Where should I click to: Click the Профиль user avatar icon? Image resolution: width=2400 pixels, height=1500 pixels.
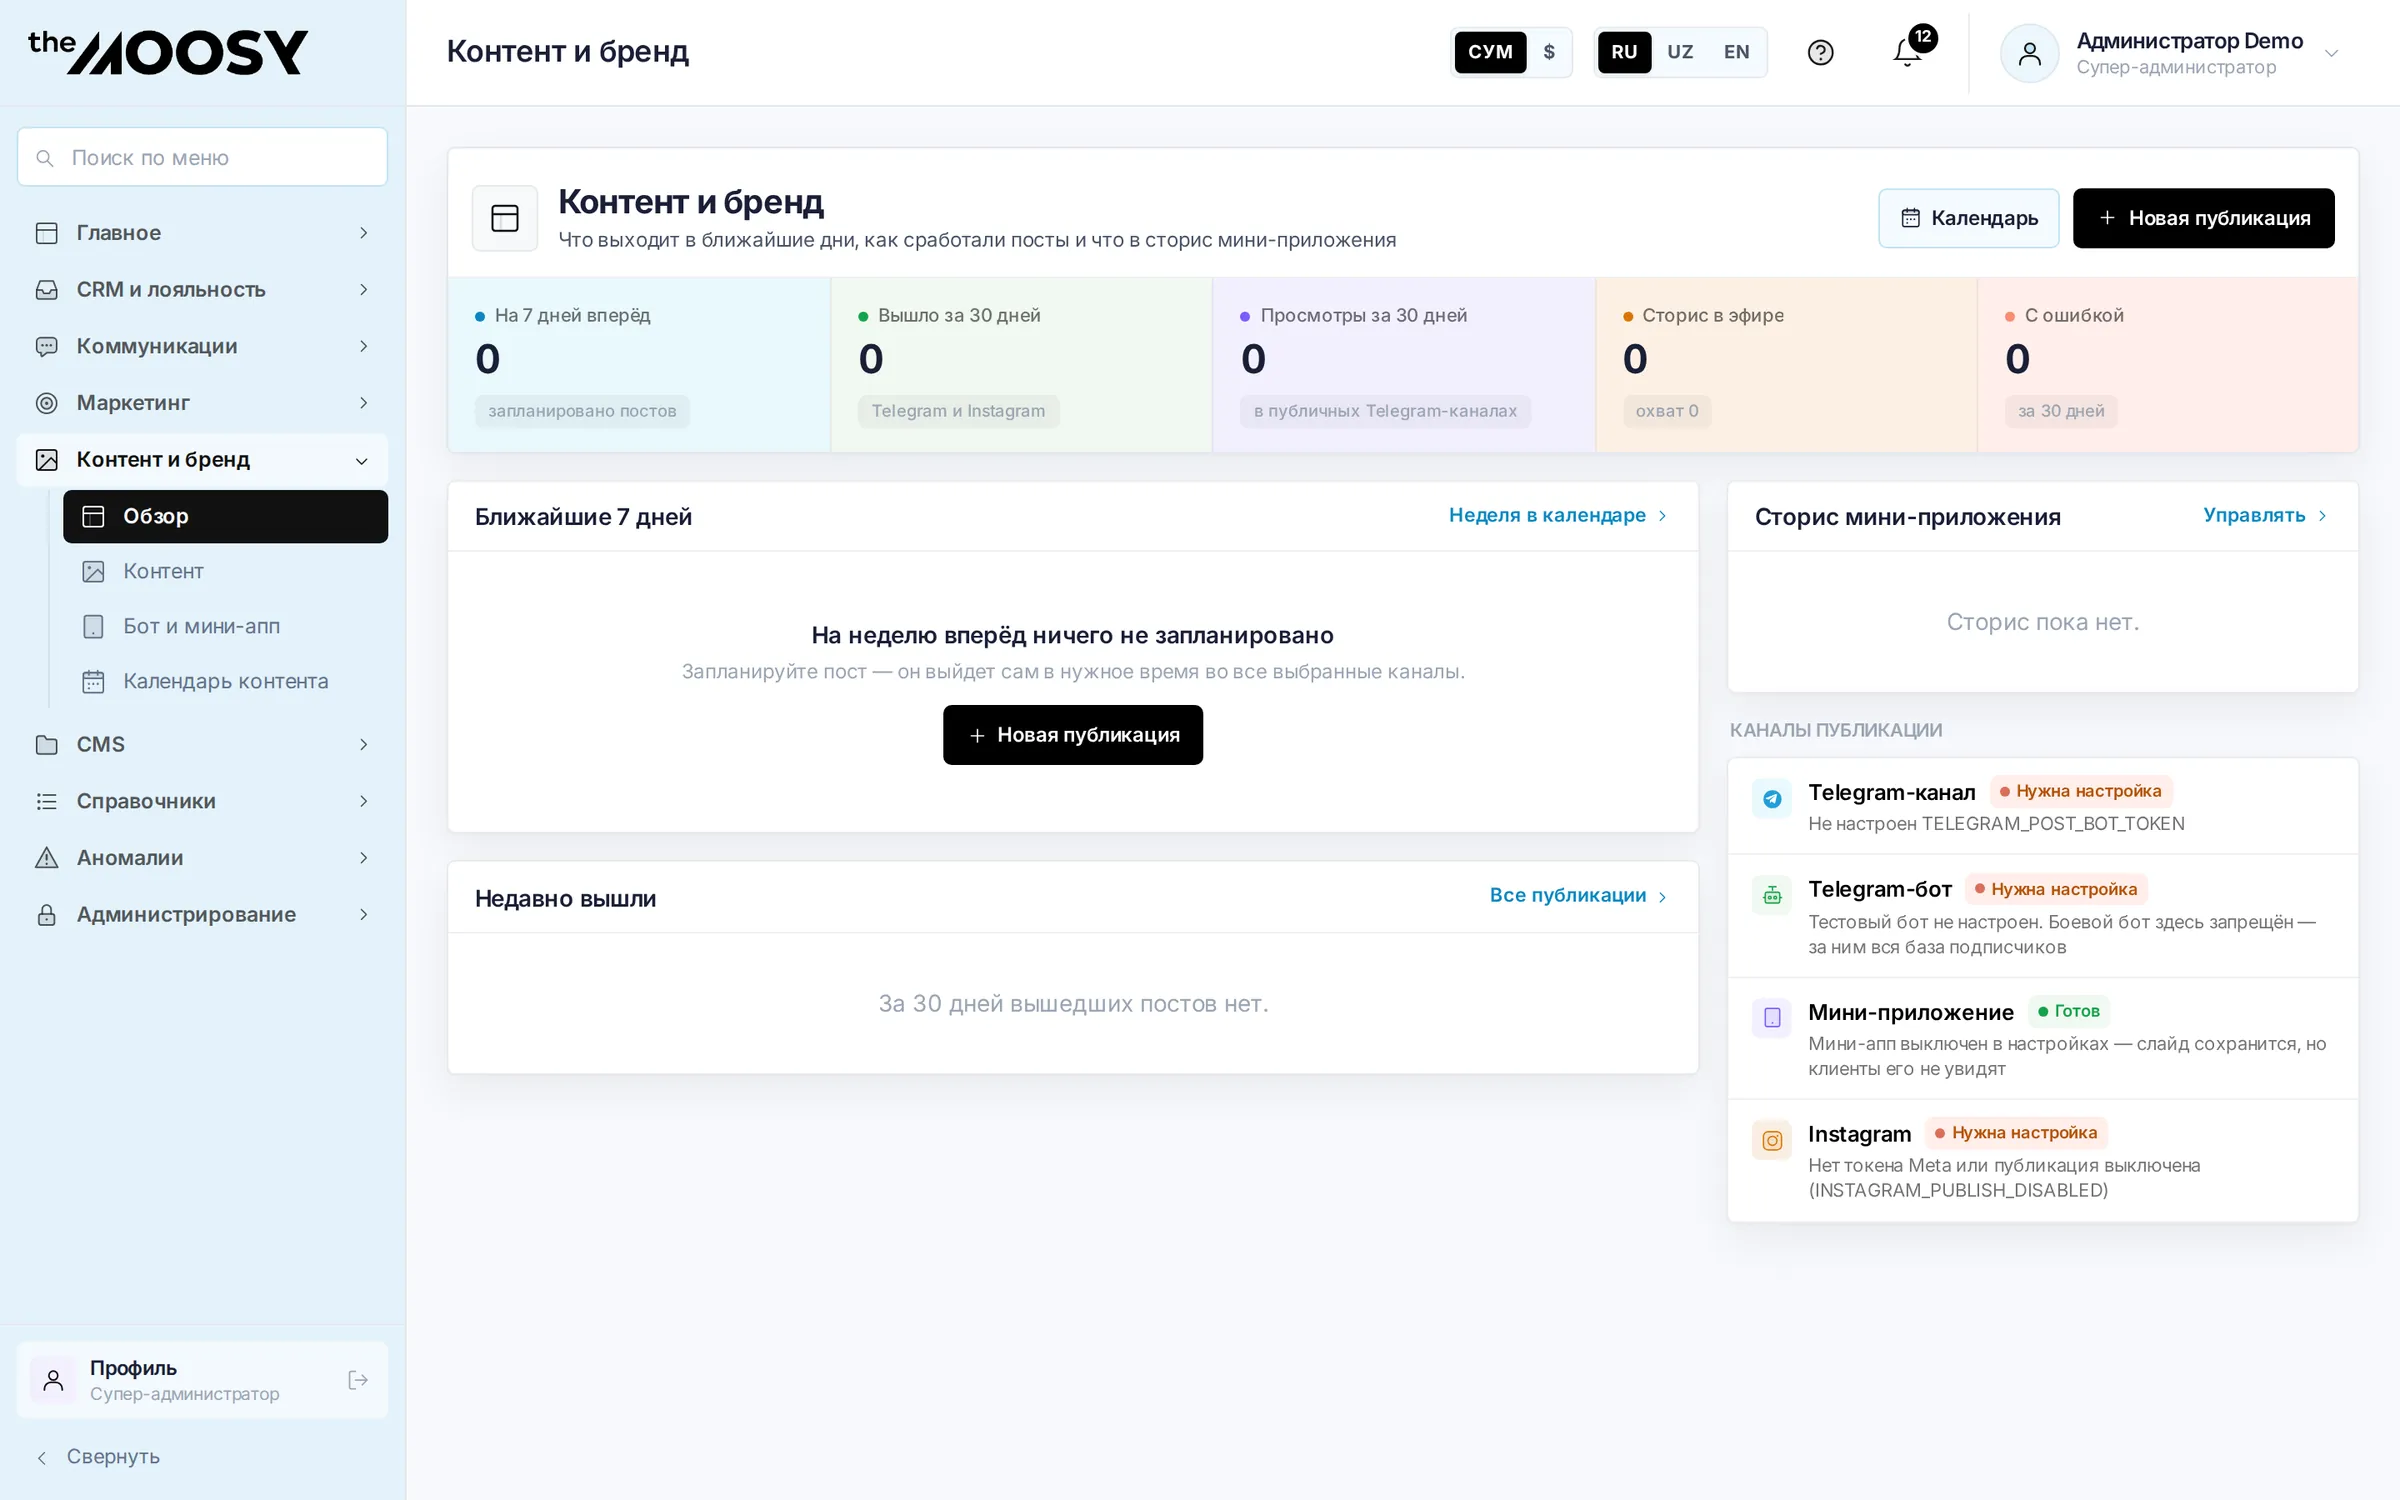(54, 1380)
